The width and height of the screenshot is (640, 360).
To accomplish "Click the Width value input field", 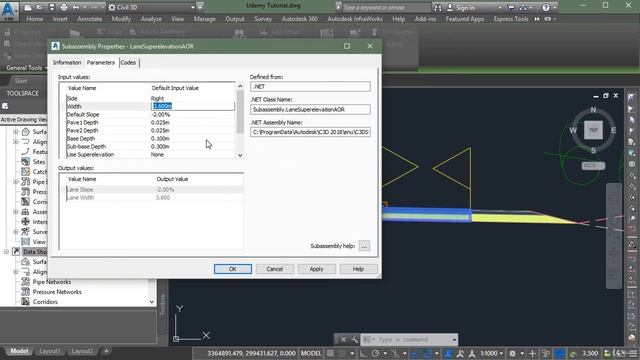I will tap(193, 106).
